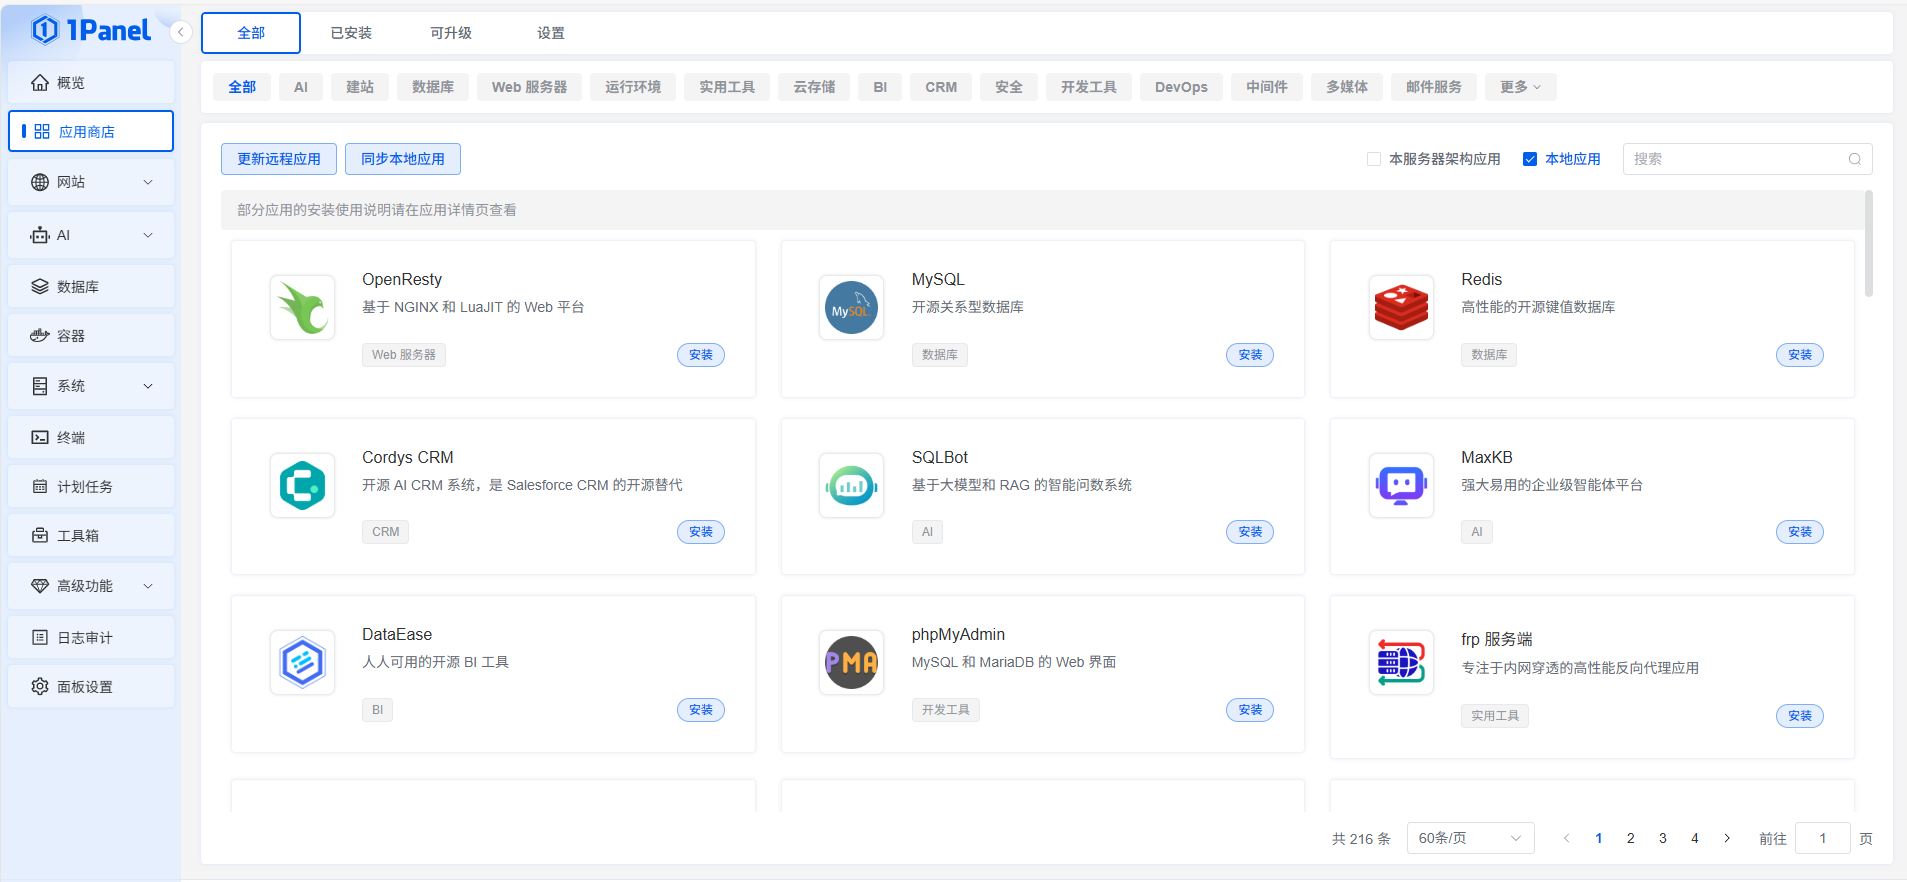Go to page 2
Viewport: 1907px width, 882px height.
click(1631, 838)
